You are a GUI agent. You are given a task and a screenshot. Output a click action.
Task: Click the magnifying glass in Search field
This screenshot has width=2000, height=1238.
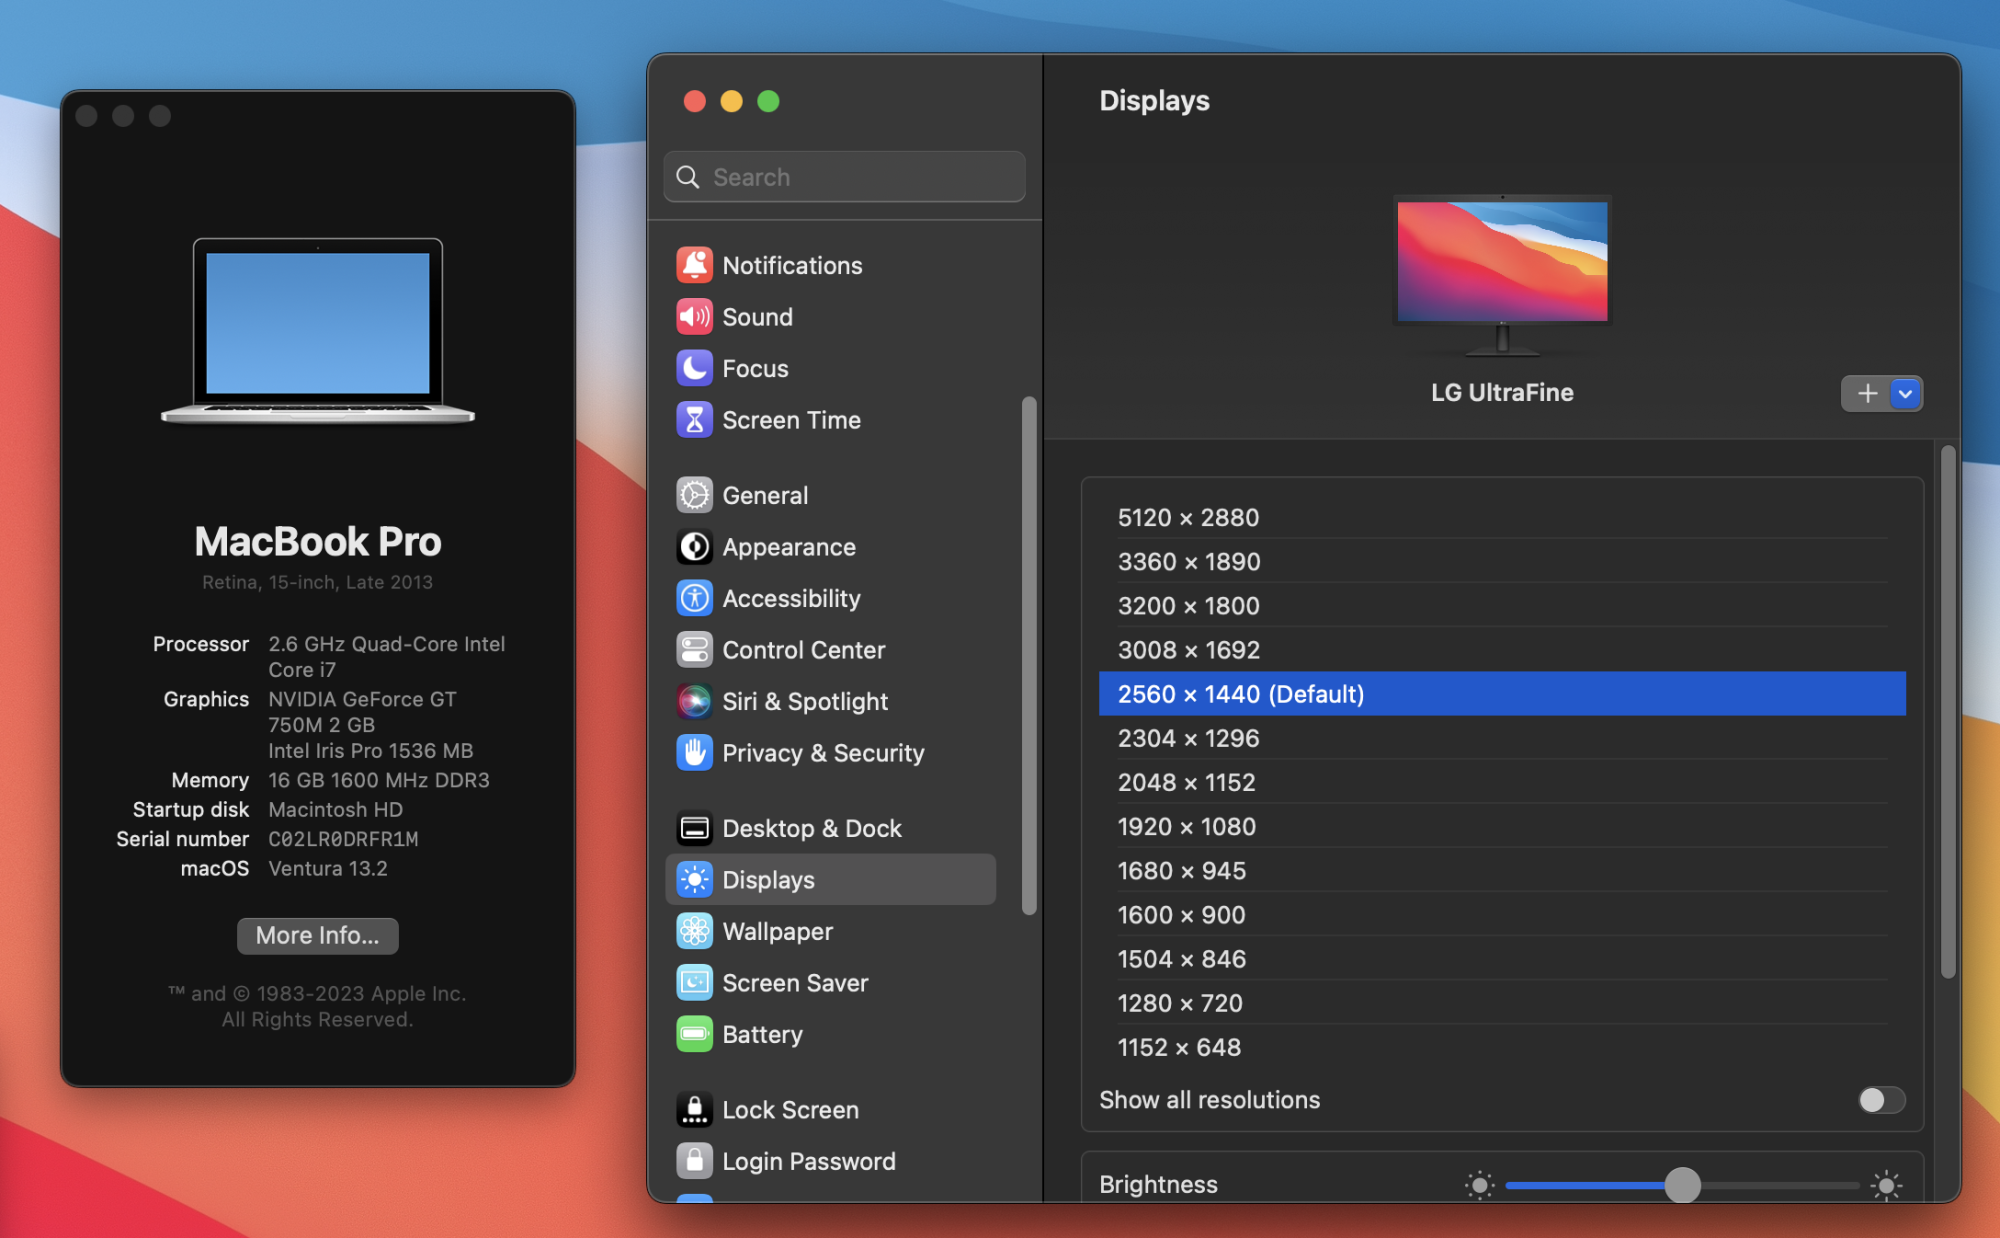coord(688,177)
